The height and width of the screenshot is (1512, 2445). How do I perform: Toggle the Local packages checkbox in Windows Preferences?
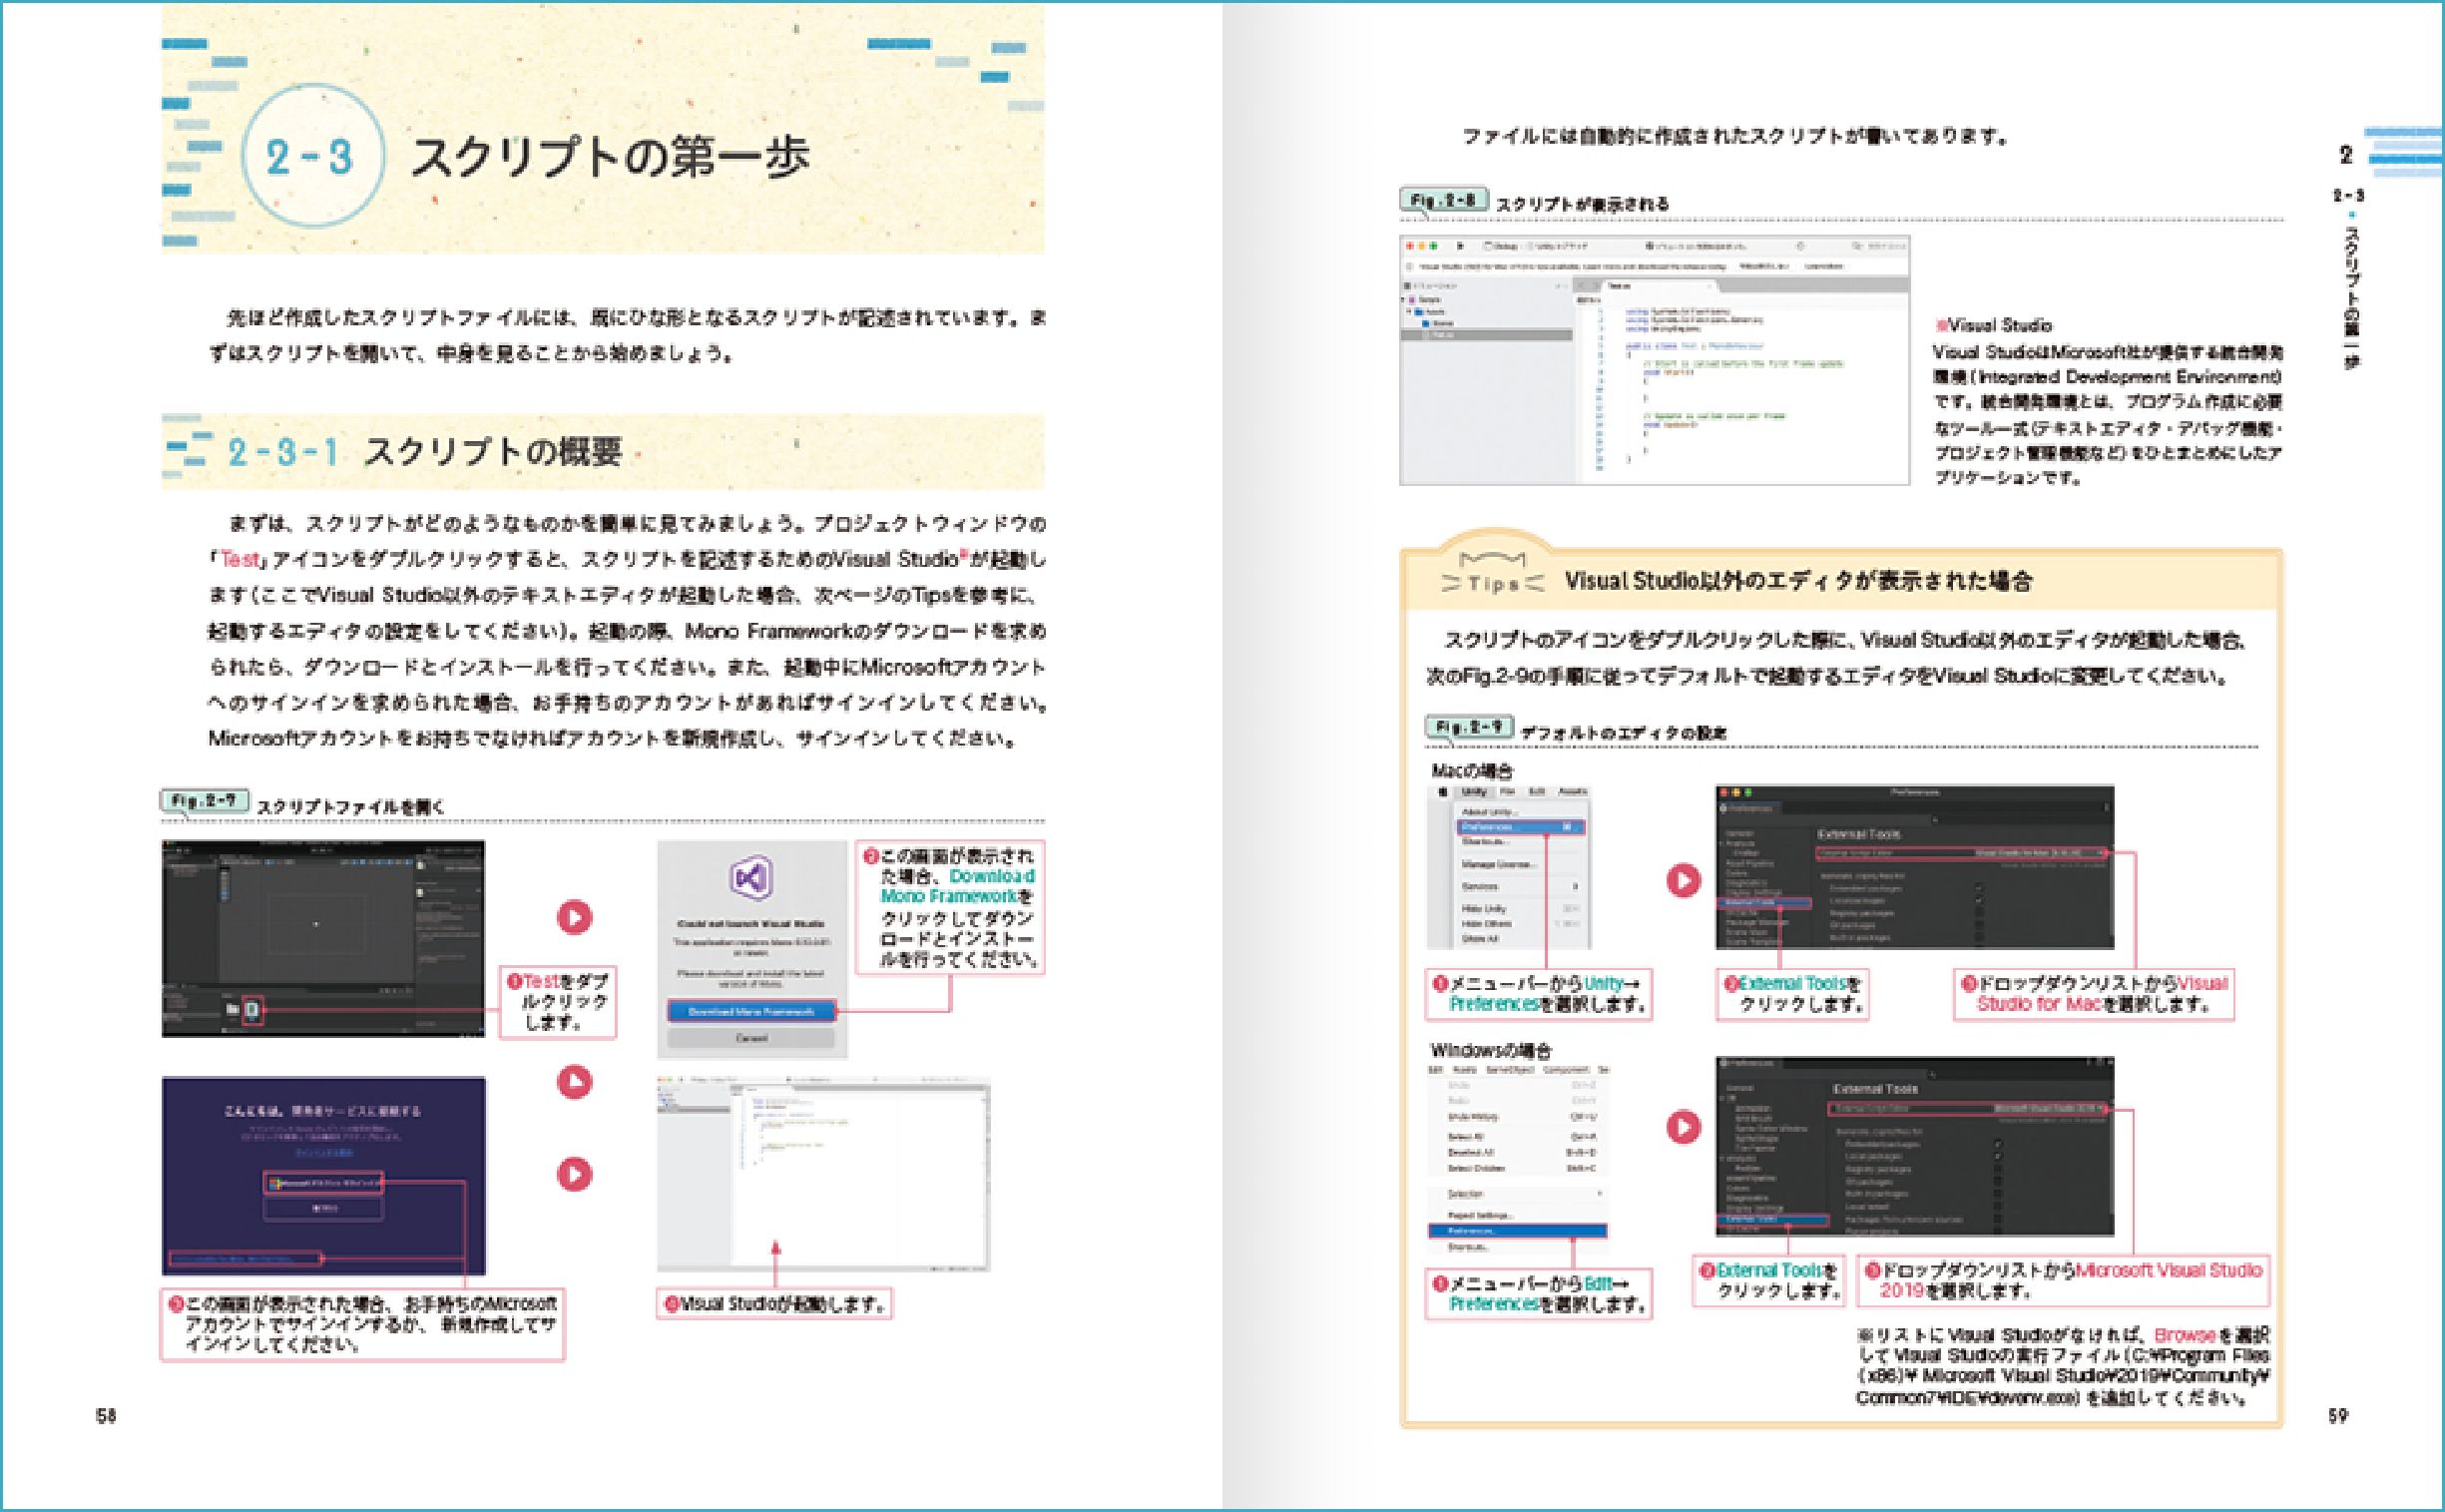click(1998, 1156)
